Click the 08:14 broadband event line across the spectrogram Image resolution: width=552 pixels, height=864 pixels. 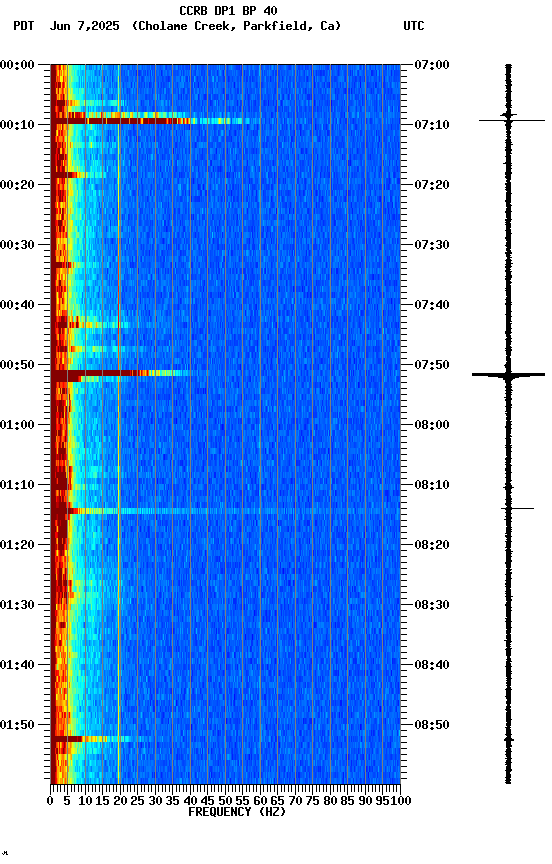225,511
